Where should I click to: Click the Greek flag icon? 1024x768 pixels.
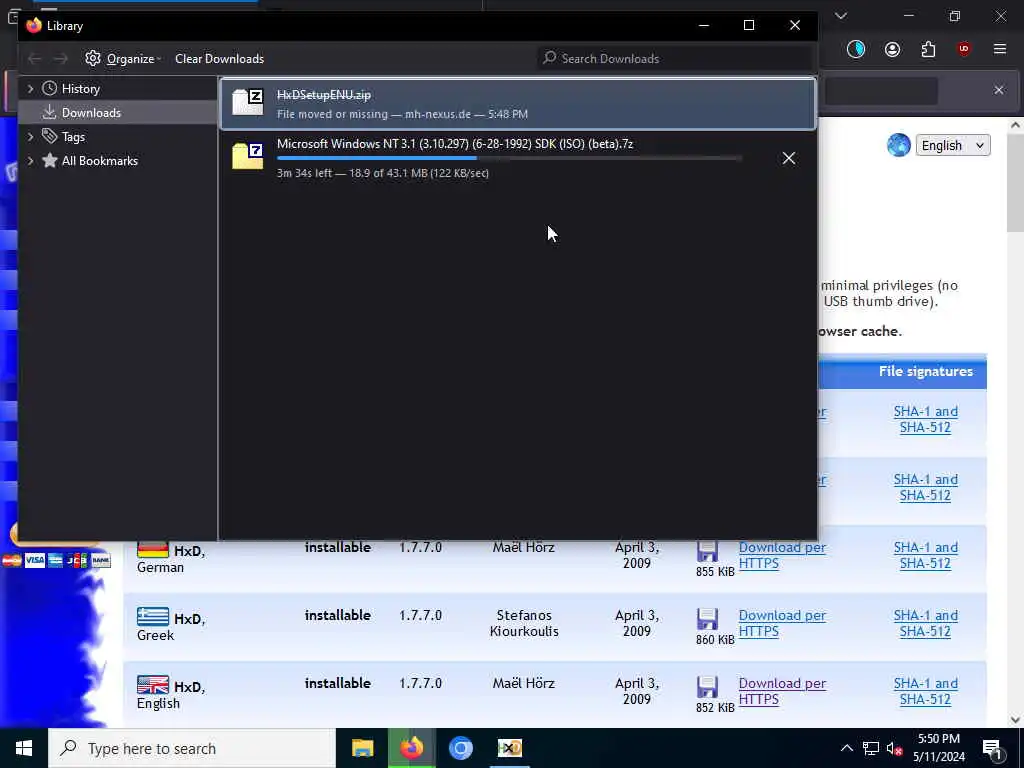(x=153, y=616)
